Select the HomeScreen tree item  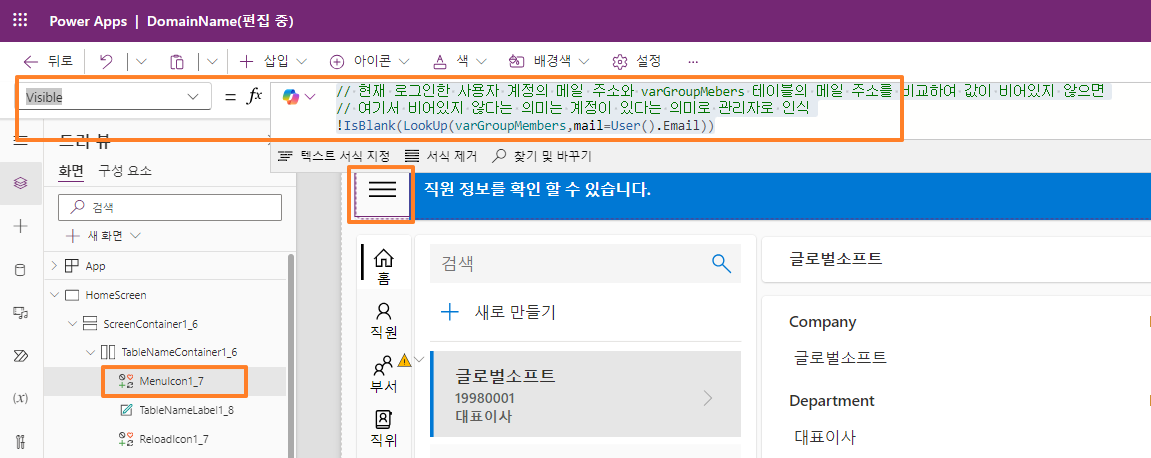(116, 295)
